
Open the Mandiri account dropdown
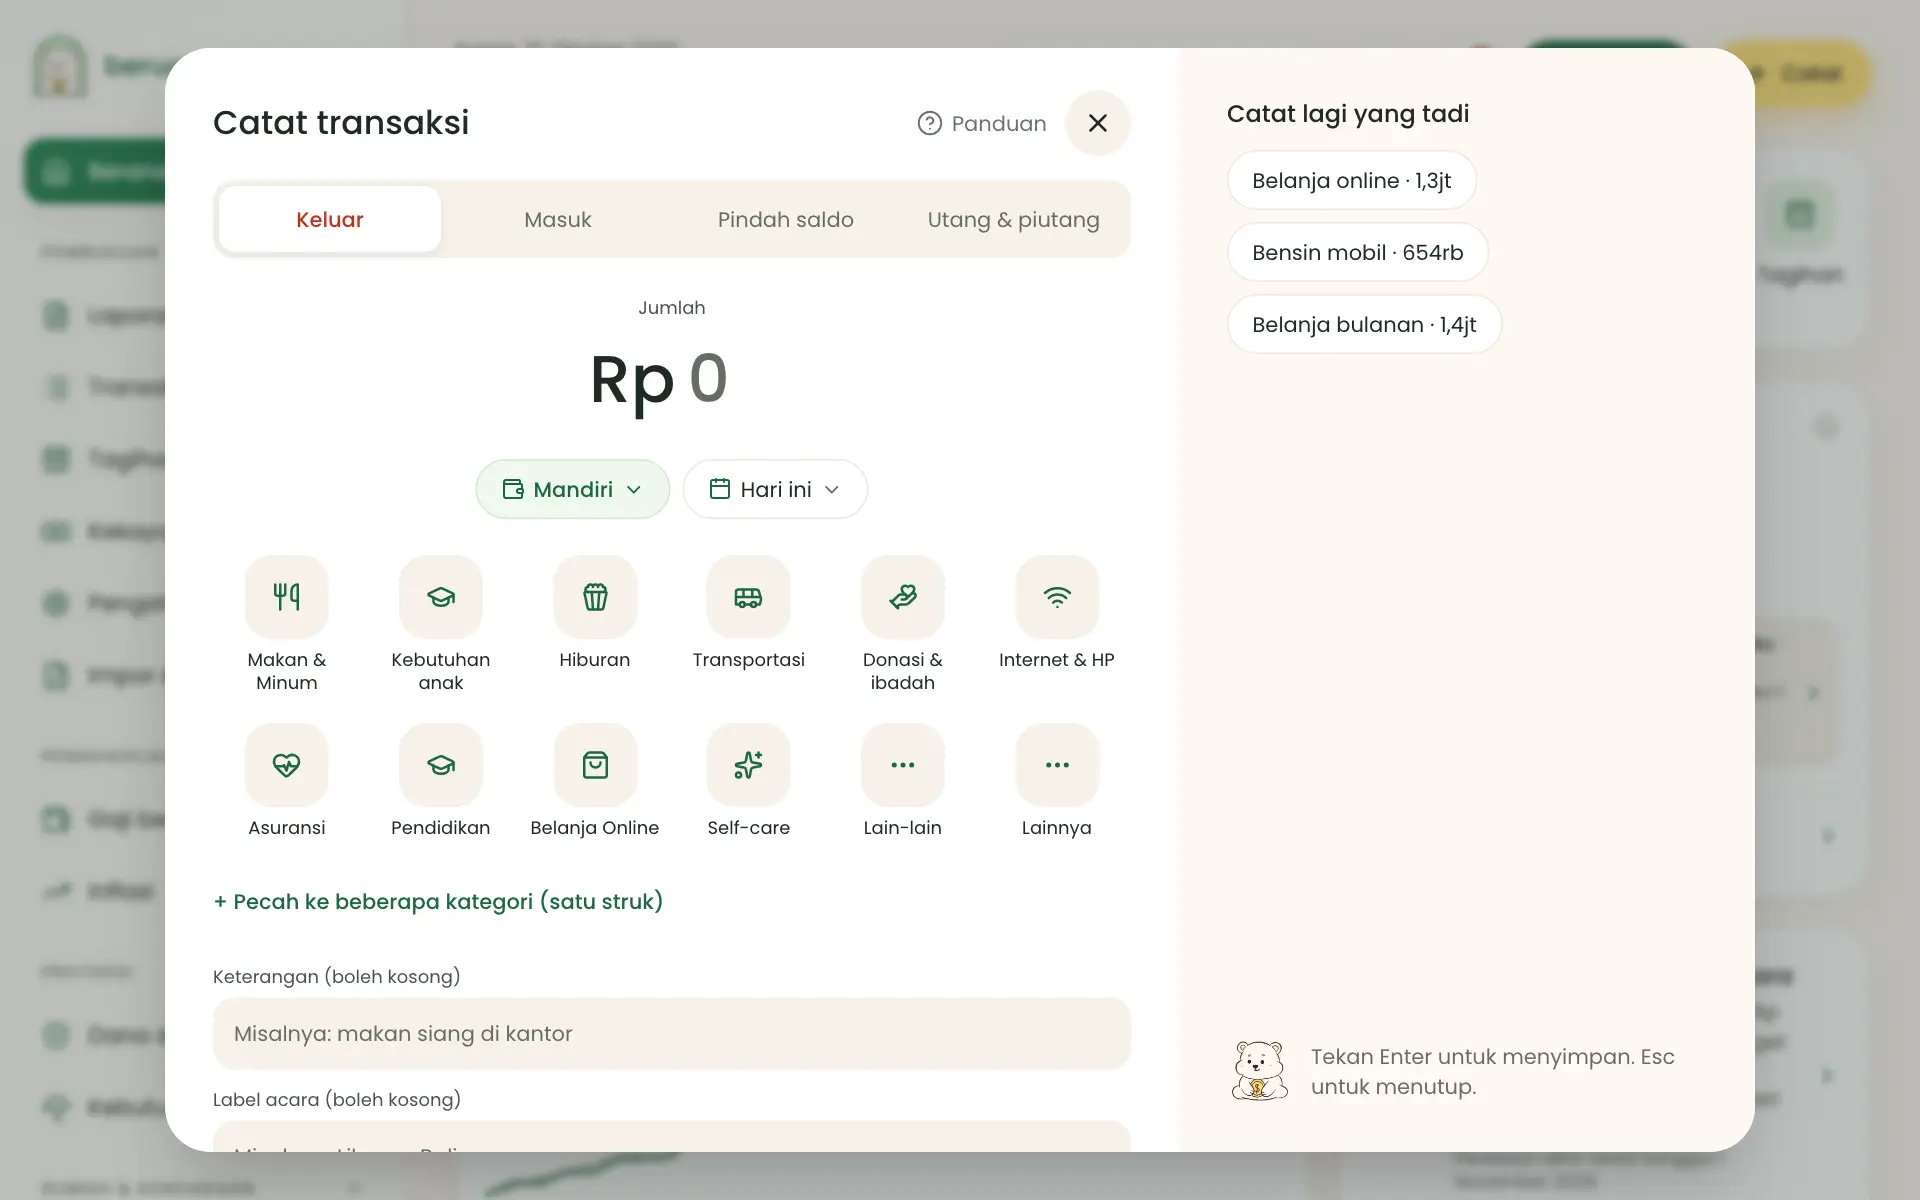pos(572,489)
